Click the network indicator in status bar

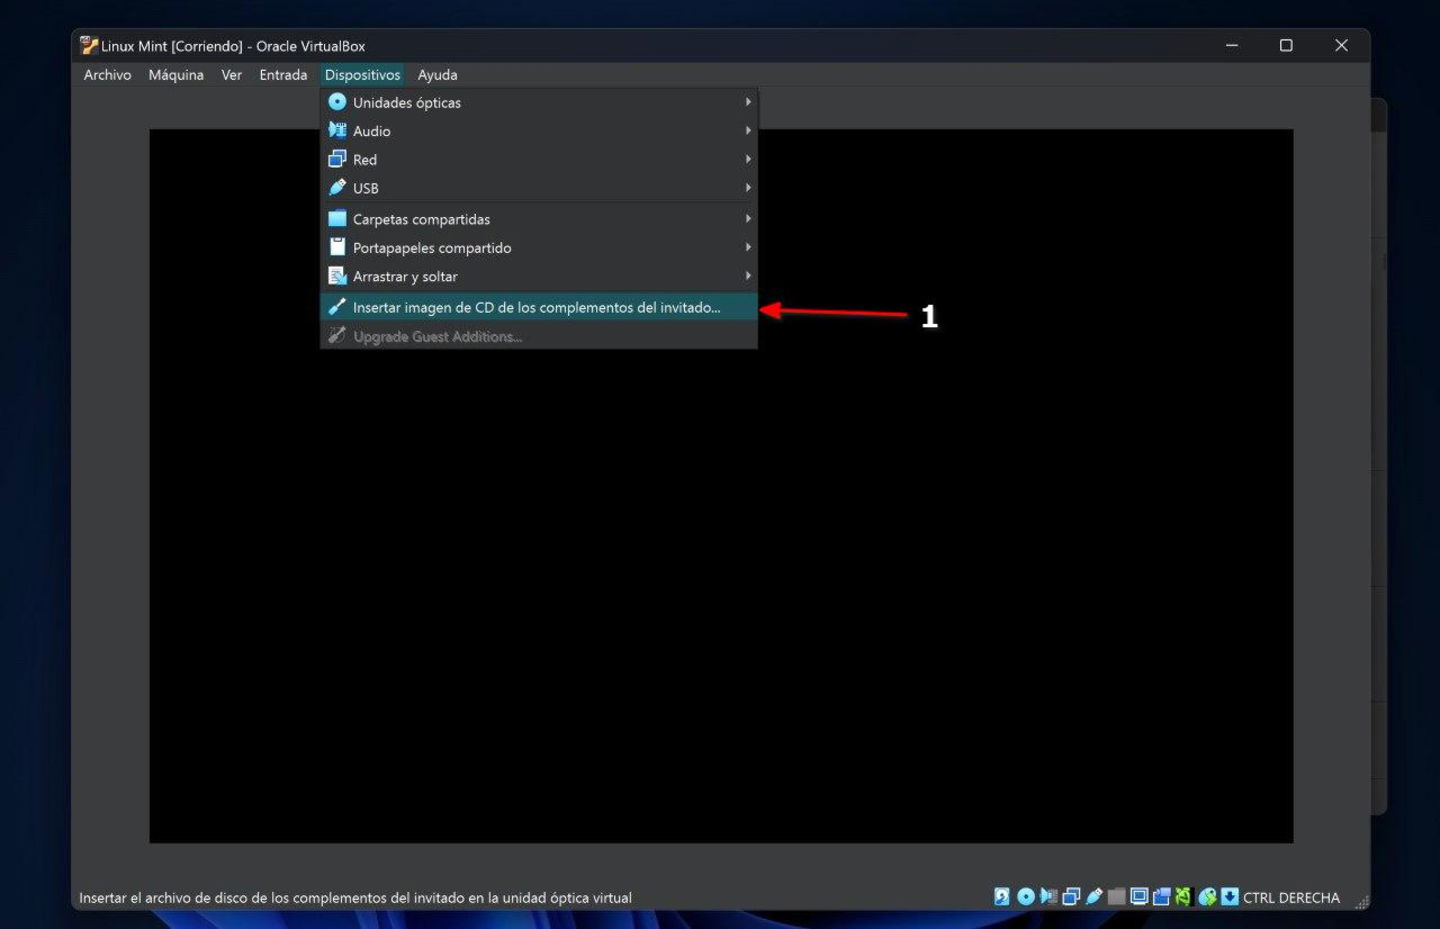point(1071,897)
